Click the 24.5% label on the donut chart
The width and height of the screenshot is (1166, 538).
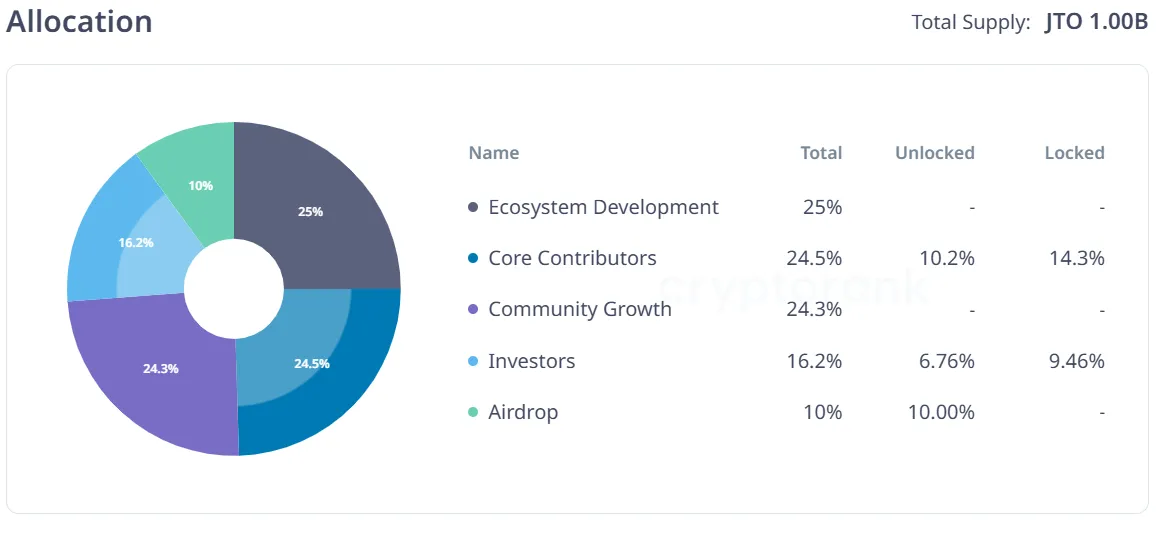click(x=311, y=363)
